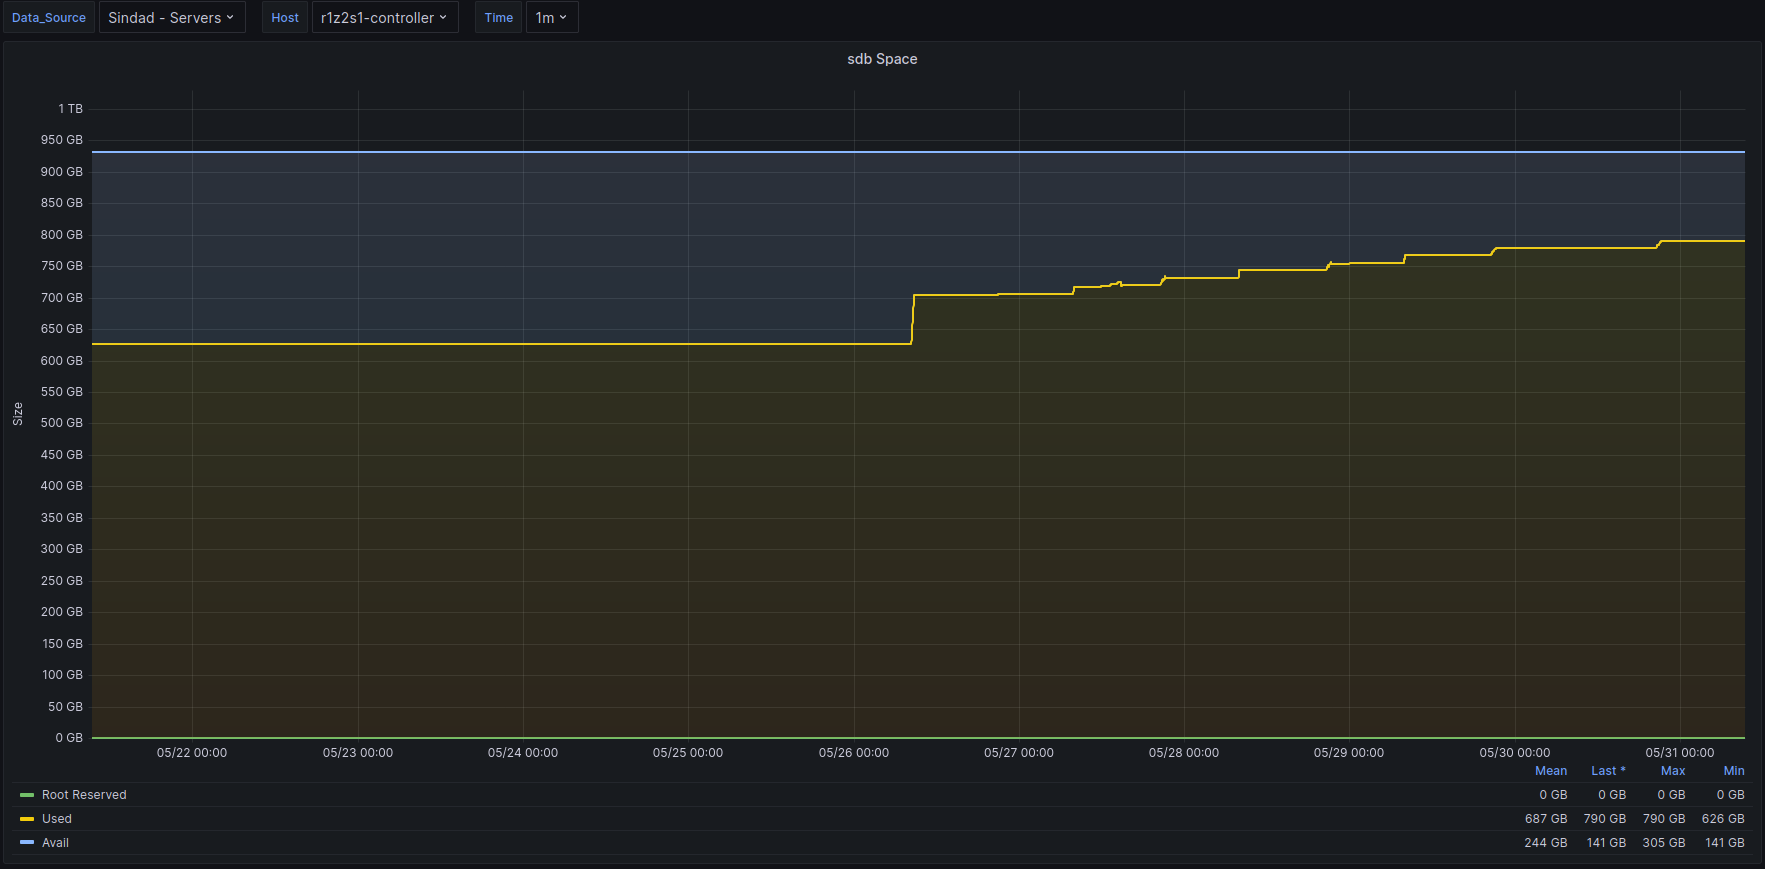Open the 1m time interval dropdown

click(551, 18)
